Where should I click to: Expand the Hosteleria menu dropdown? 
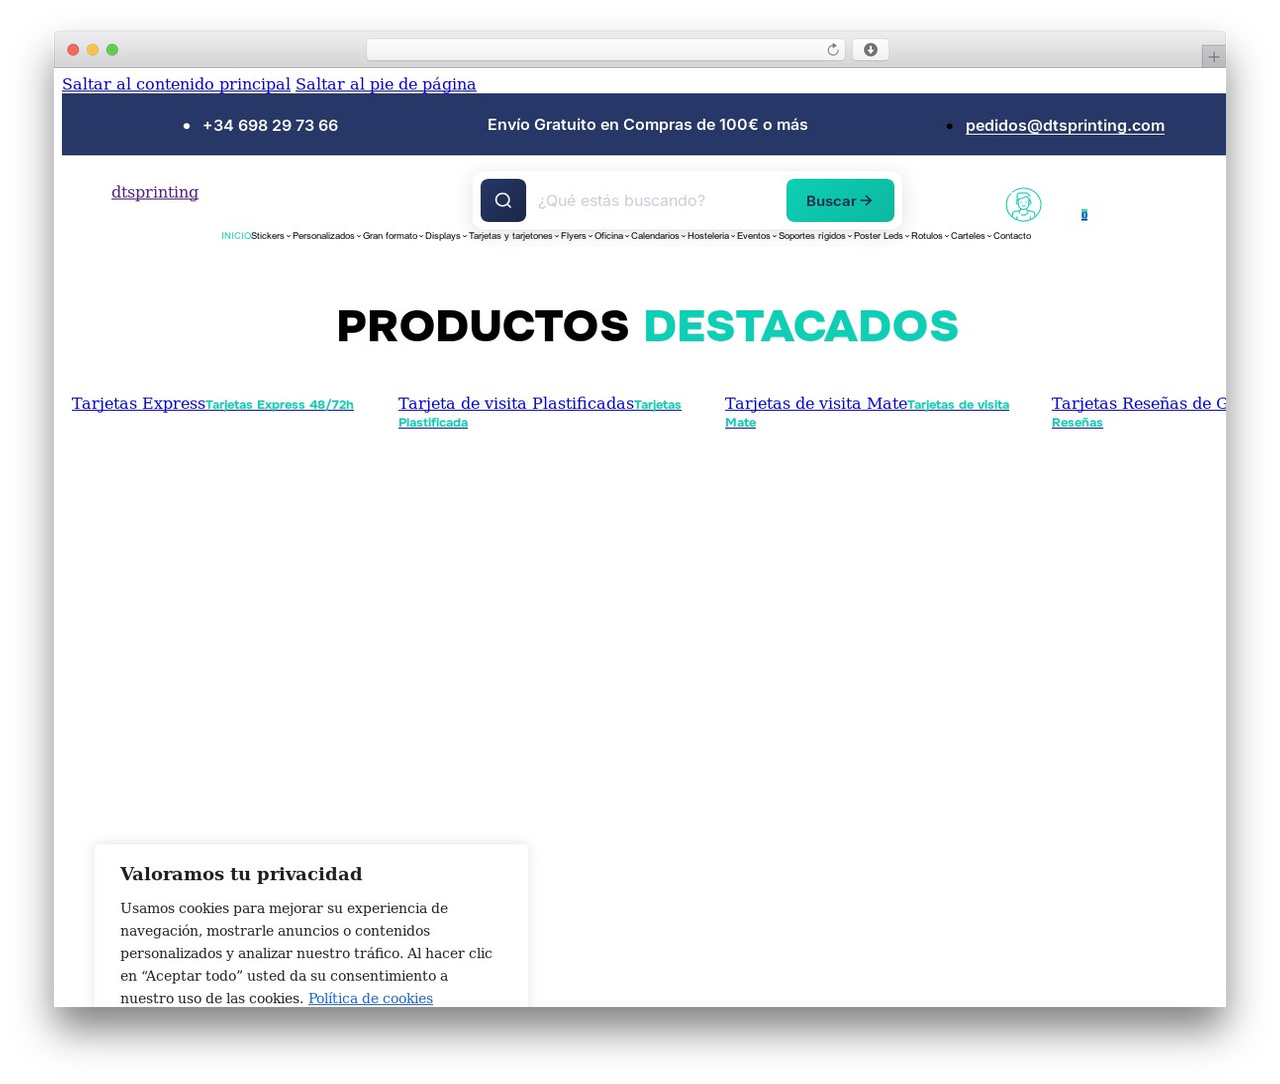point(711,236)
